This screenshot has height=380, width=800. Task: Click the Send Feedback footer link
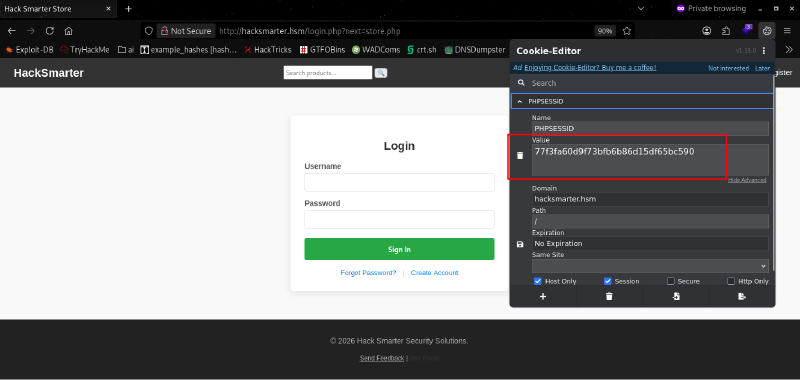tap(382, 358)
